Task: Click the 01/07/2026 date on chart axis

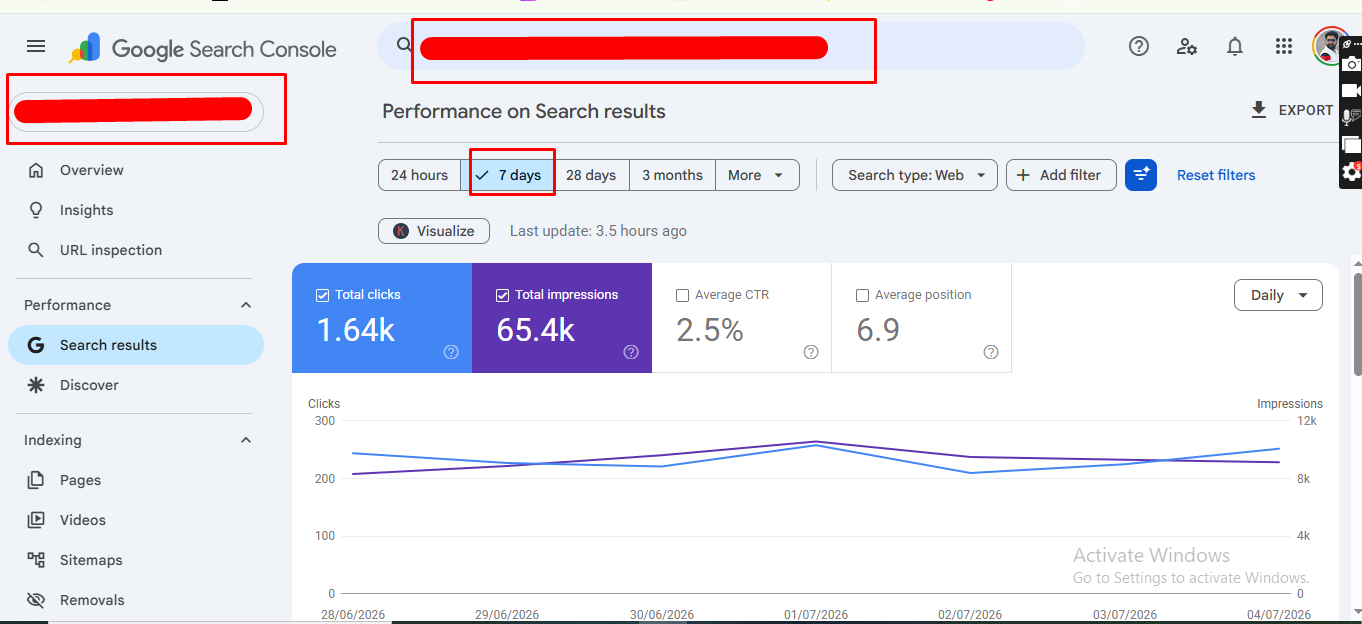Action: click(815, 614)
